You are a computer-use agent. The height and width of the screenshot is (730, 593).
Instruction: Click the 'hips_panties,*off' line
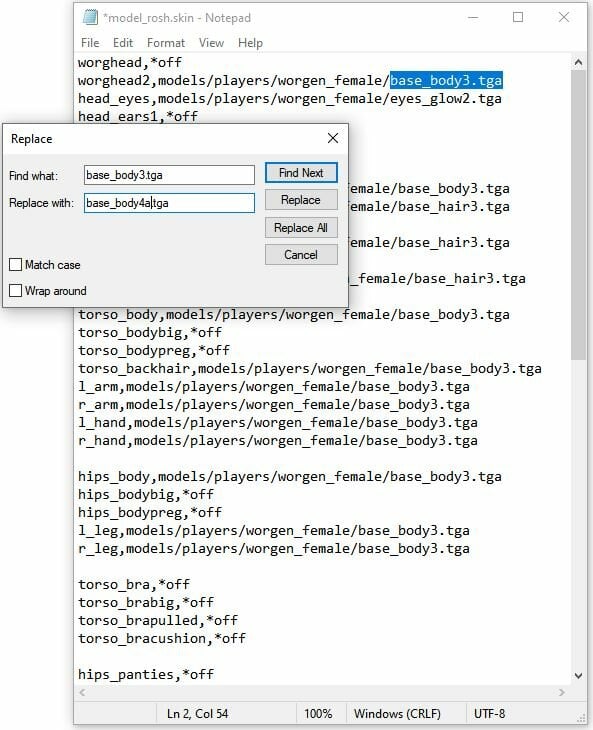[146, 675]
